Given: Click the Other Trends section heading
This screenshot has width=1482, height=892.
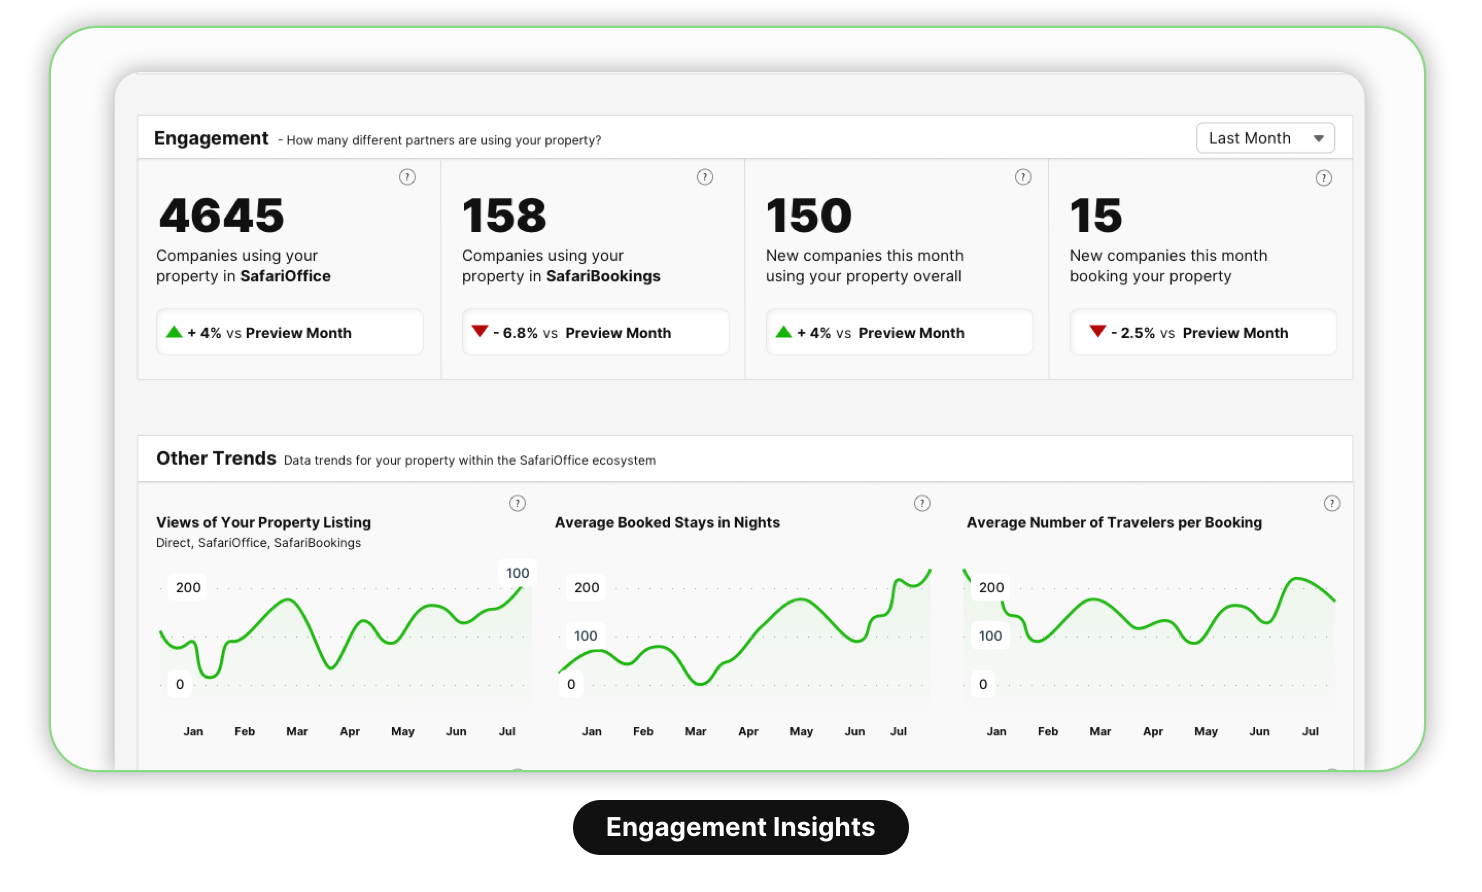Looking at the screenshot, I should [x=216, y=458].
